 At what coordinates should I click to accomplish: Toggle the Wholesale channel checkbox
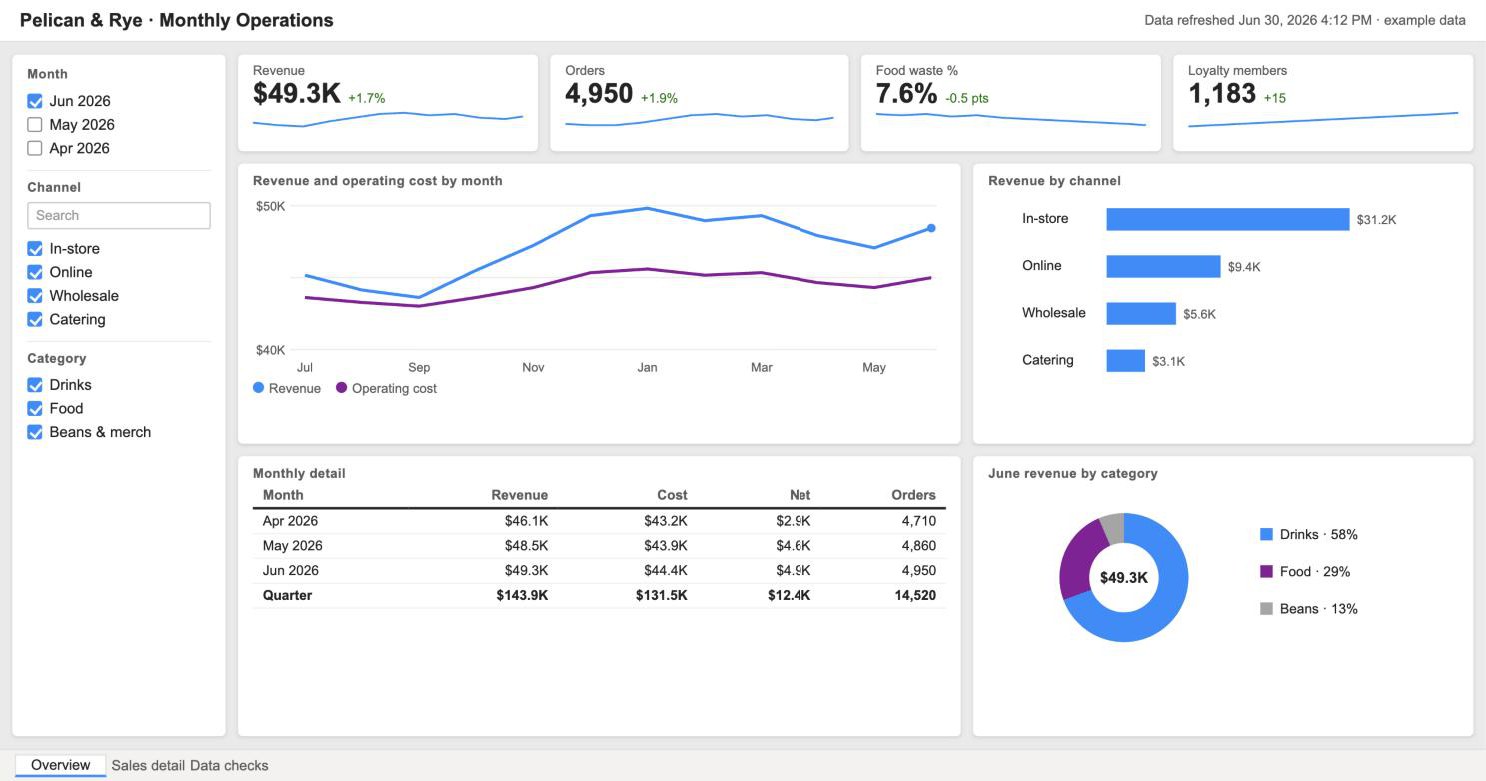tap(35, 296)
